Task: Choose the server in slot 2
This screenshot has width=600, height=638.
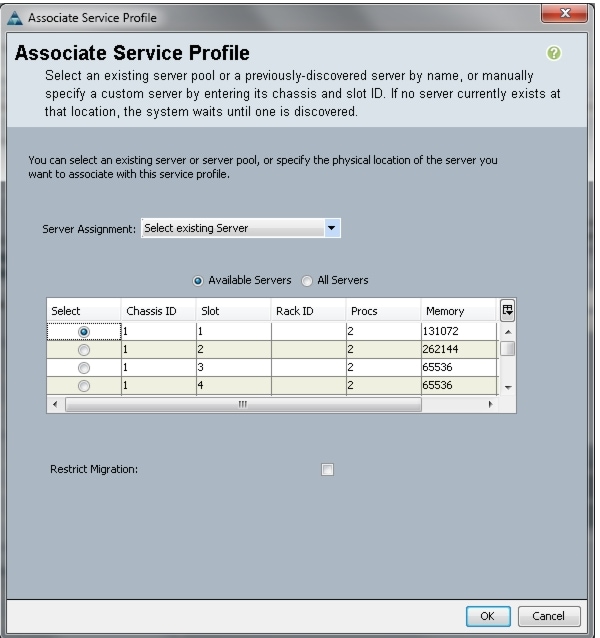Action: 84,350
